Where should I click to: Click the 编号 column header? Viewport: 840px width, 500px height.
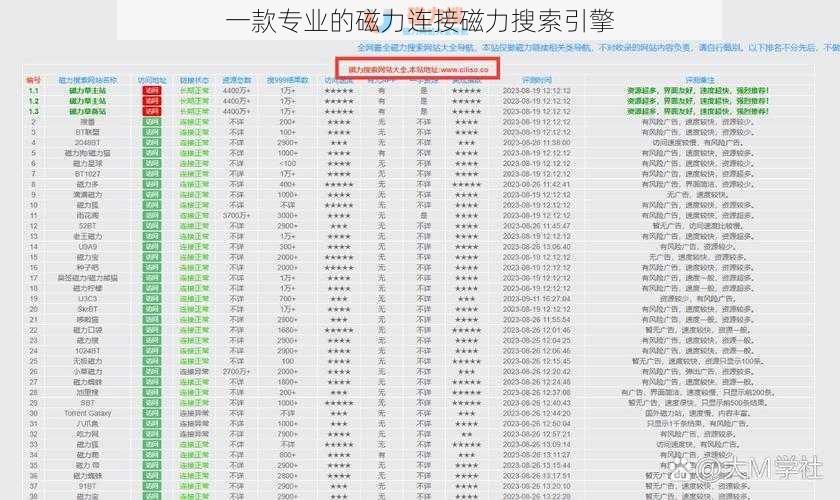click(33, 80)
